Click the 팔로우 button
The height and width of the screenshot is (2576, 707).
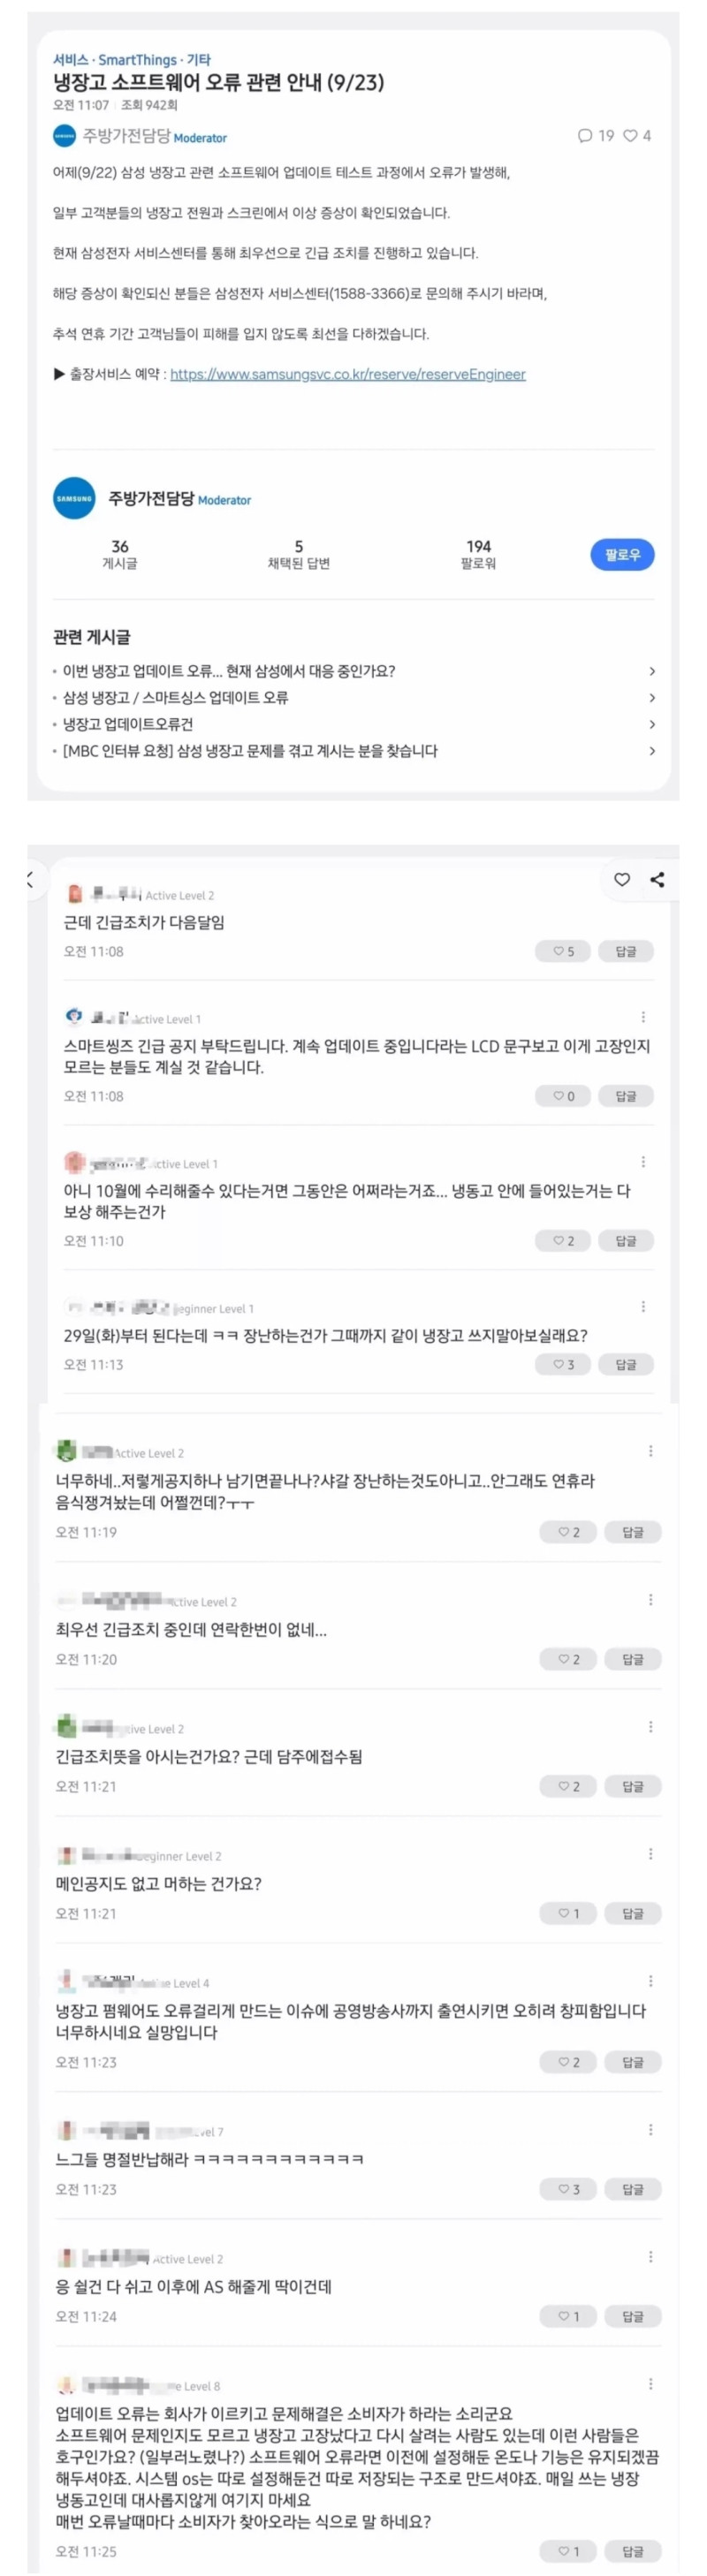622,554
